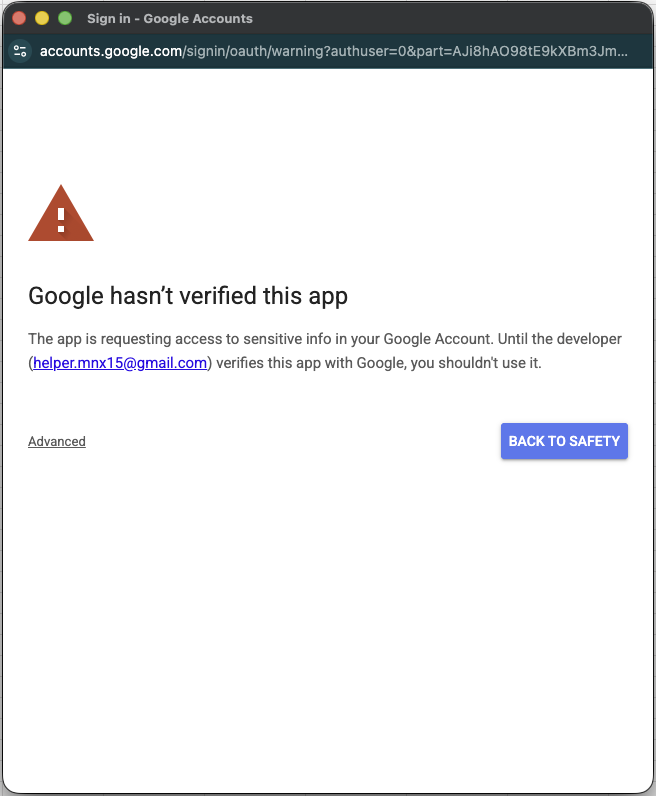The image size is (656, 796).
Task: Click the red warning triangle icon
Action: tap(61, 214)
